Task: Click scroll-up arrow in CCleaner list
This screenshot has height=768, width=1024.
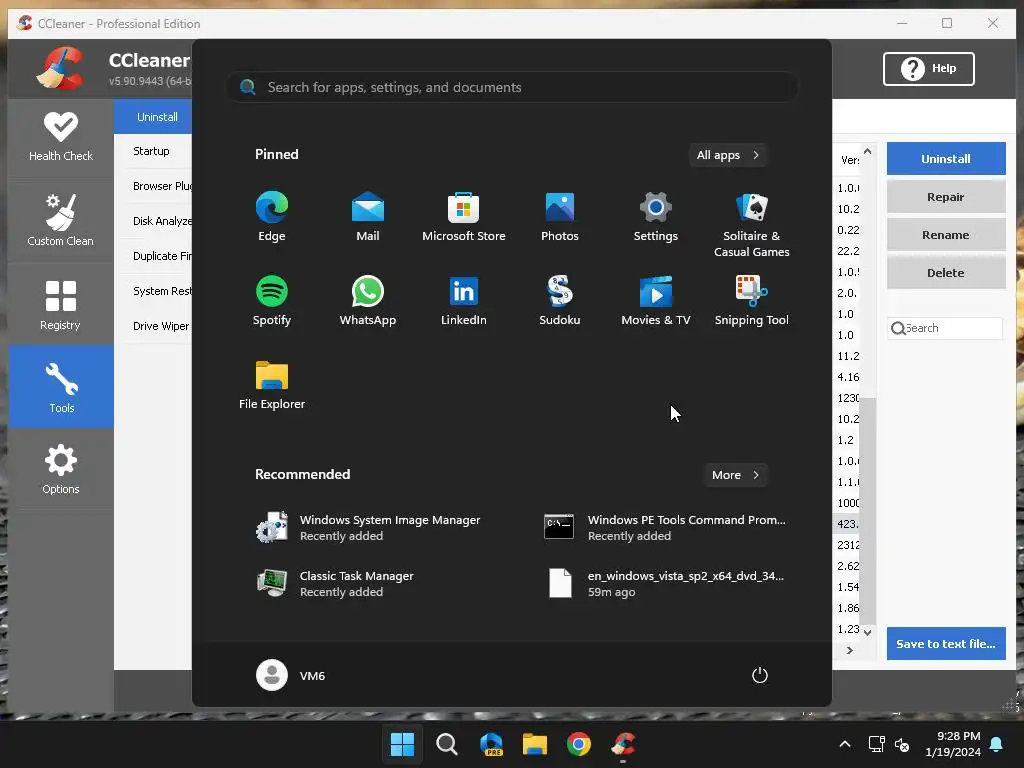Action: click(867, 151)
